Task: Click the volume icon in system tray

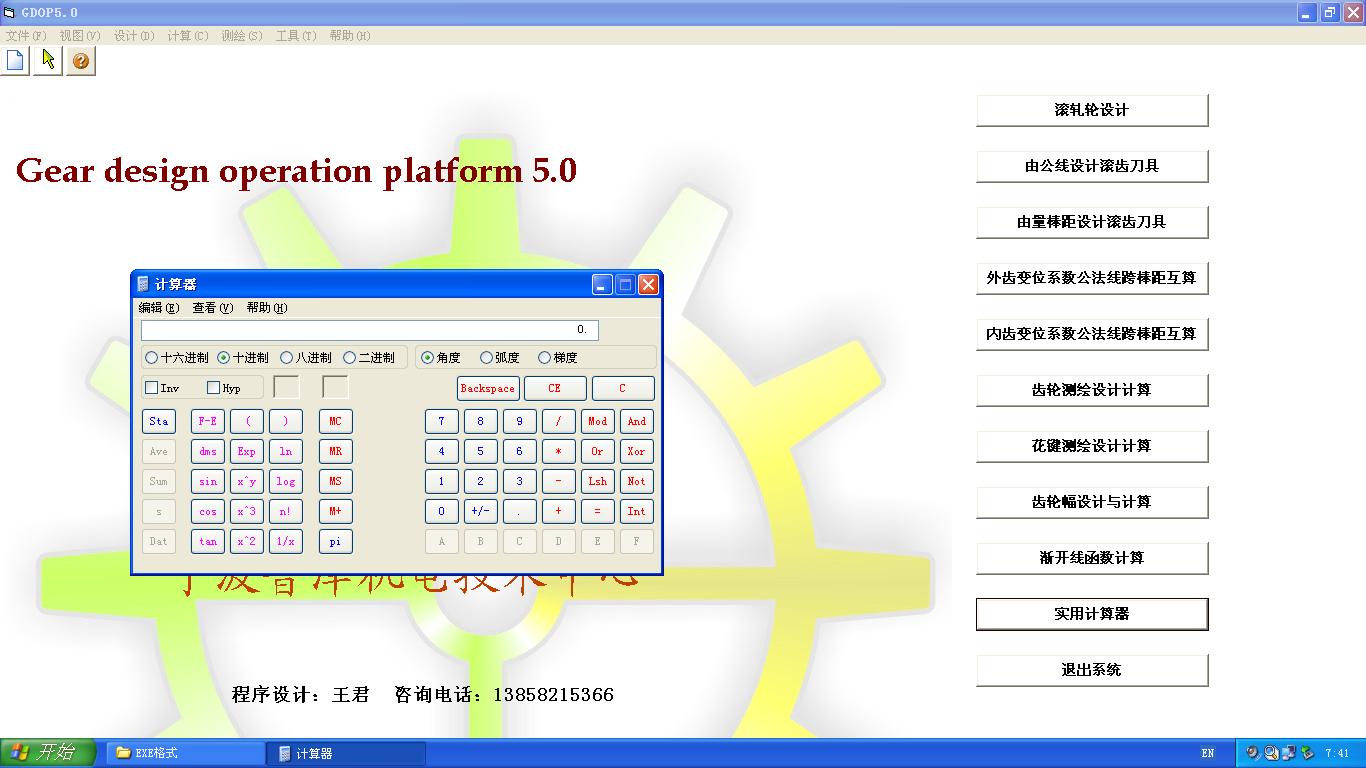Action: (x=1253, y=753)
